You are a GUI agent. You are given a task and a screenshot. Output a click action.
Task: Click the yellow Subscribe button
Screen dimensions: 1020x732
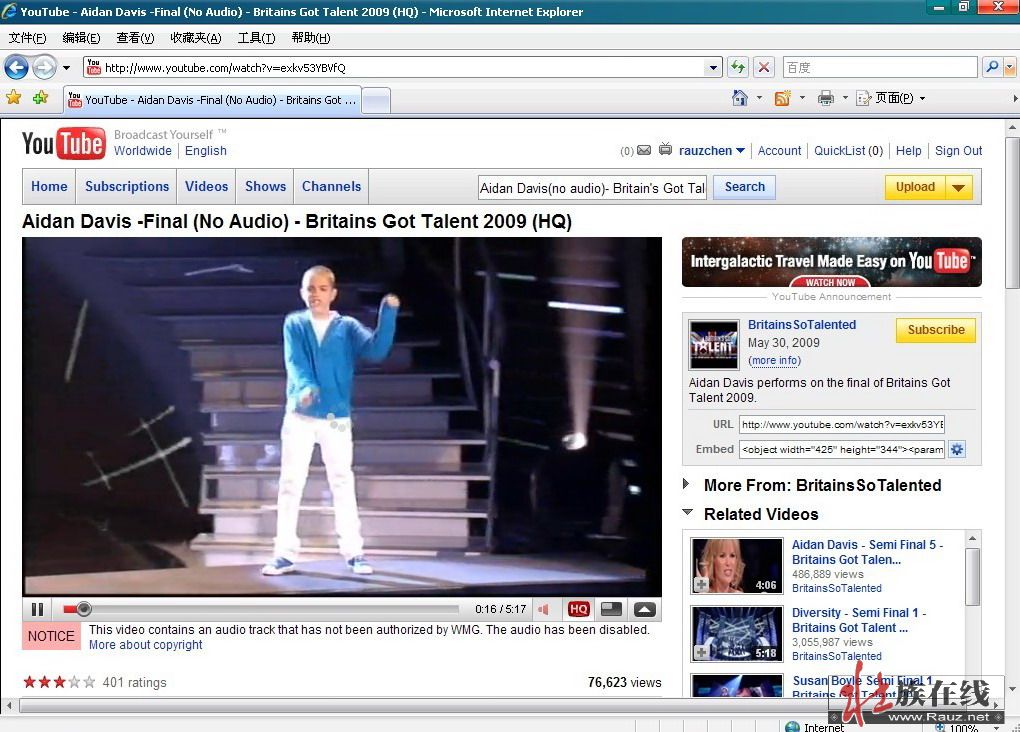click(935, 330)
